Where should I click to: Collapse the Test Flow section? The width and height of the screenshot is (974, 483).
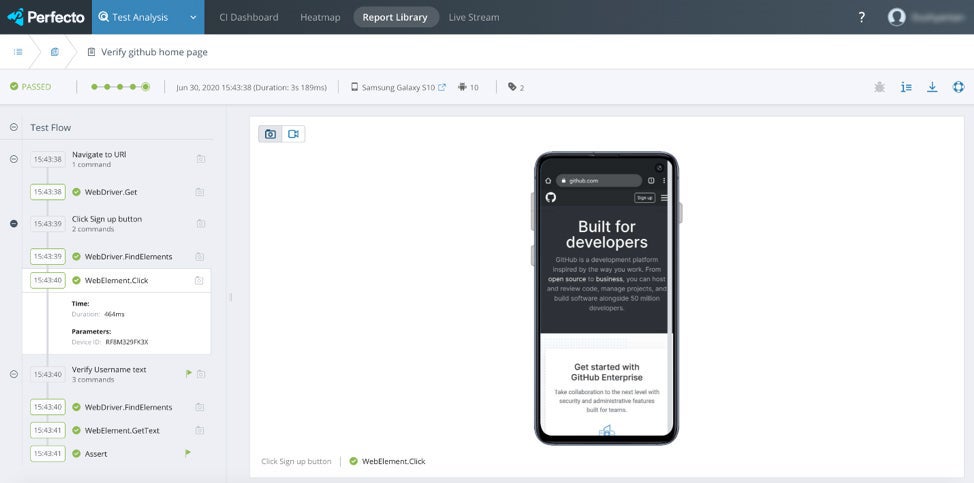14,127
